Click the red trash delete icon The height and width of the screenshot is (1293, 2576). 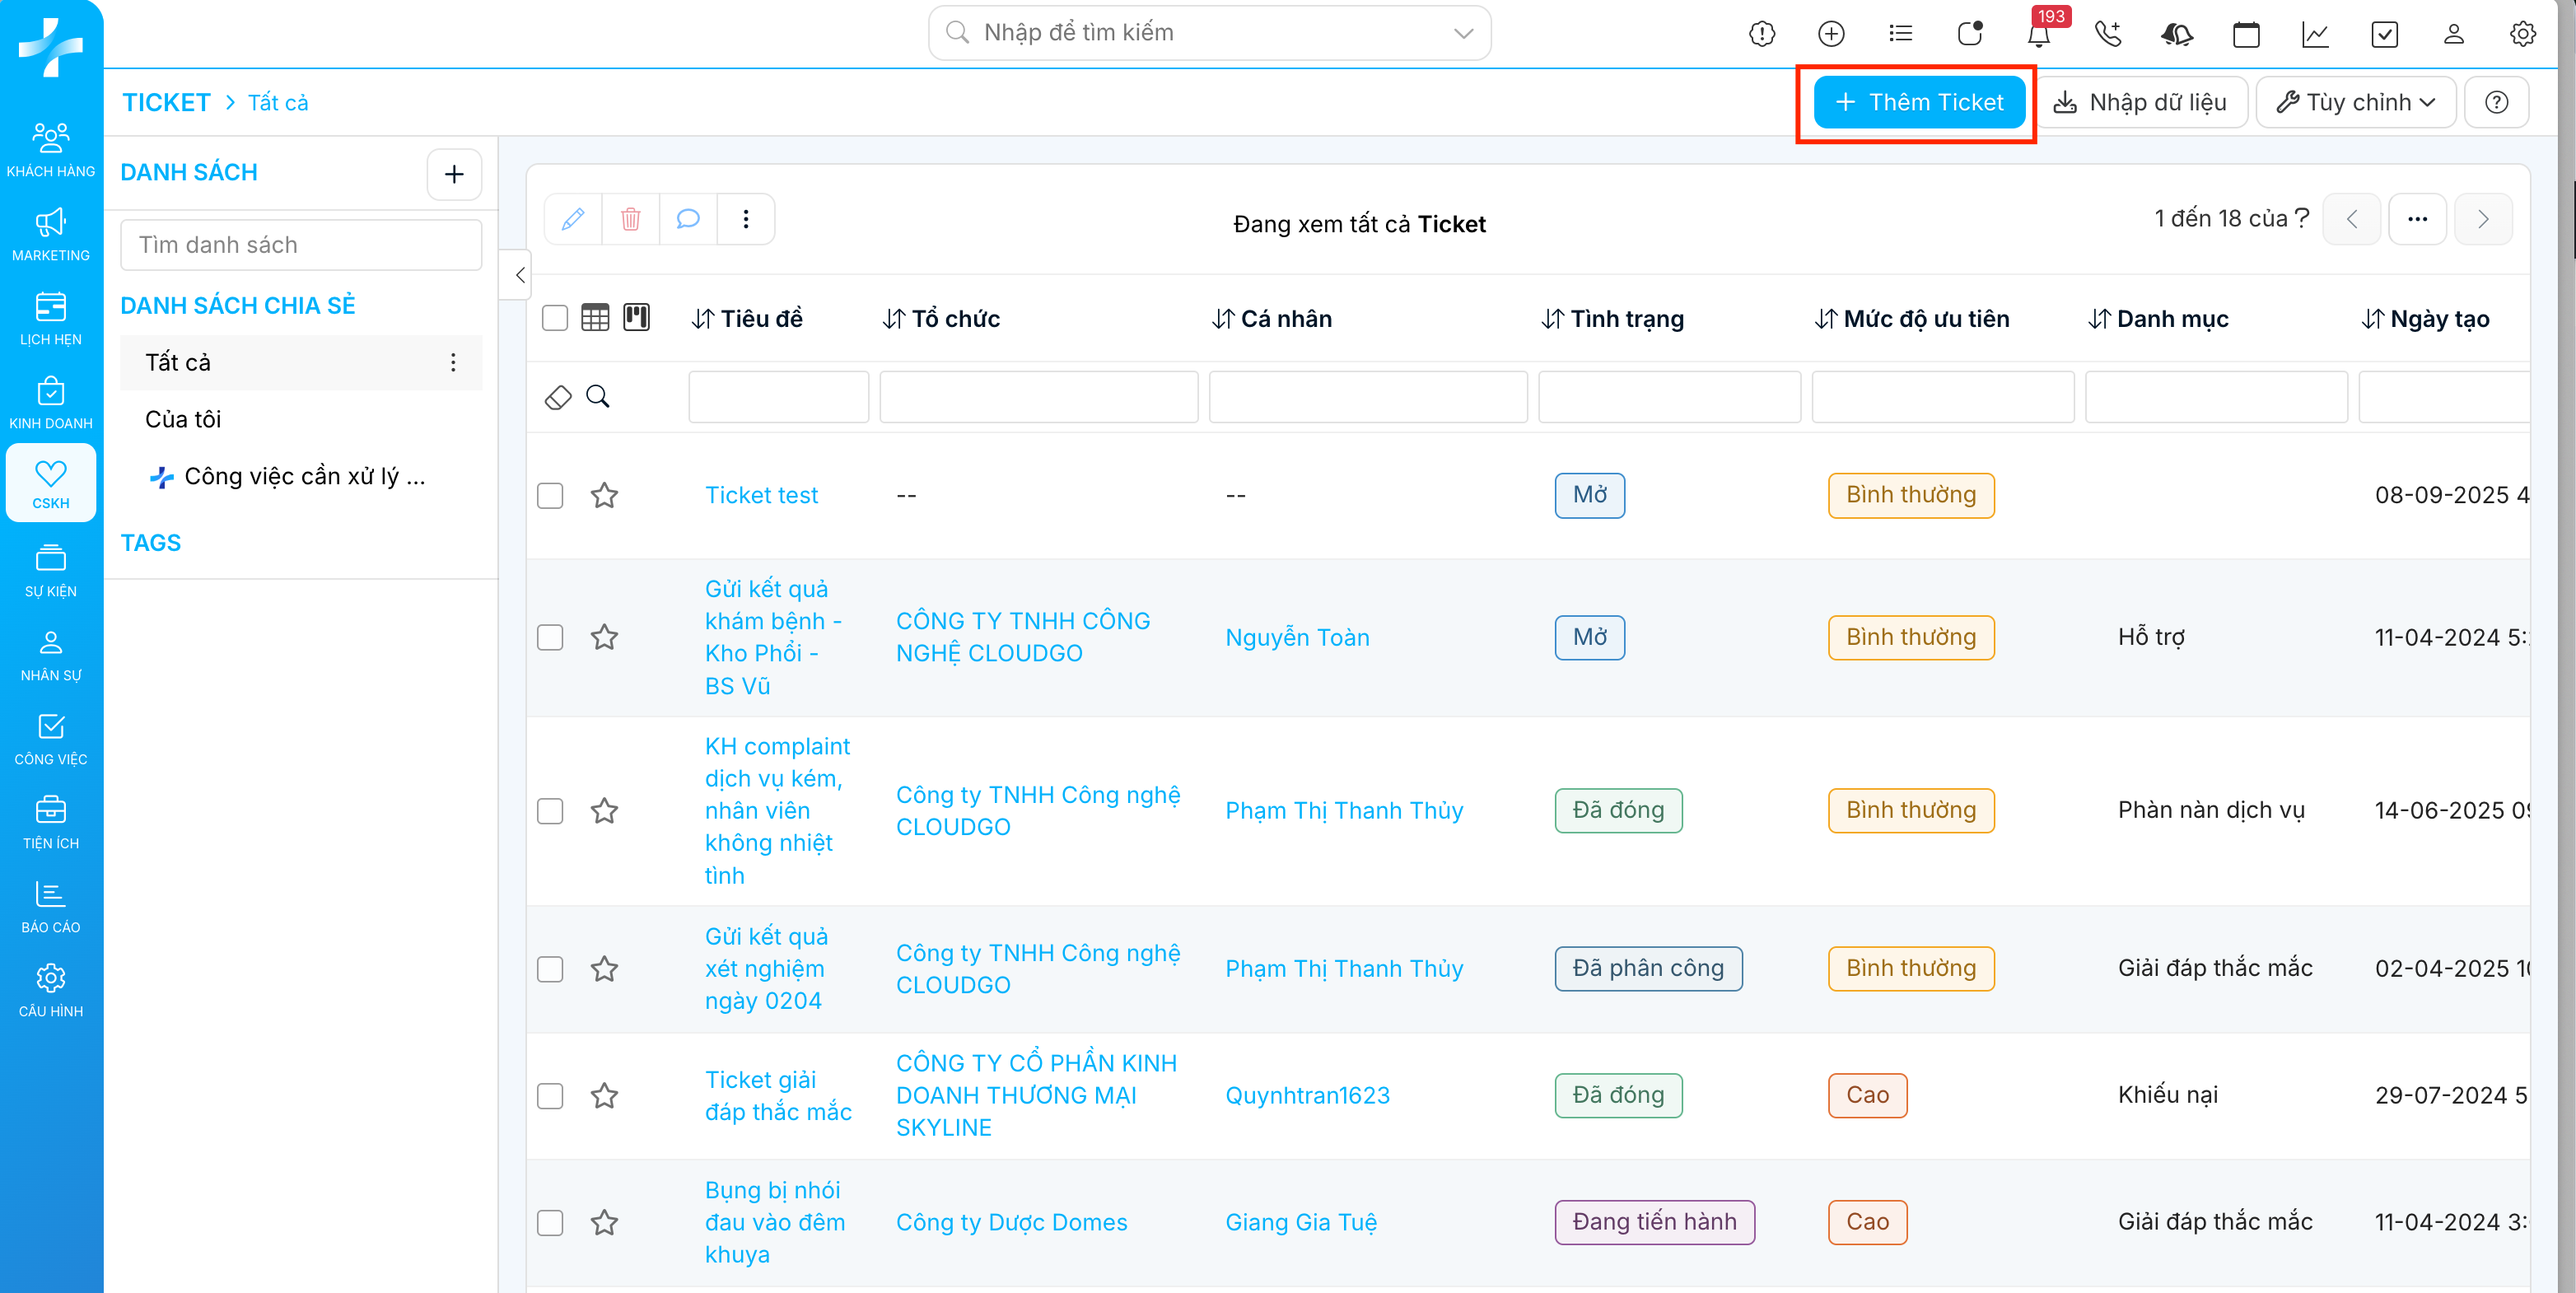[630, 219]
